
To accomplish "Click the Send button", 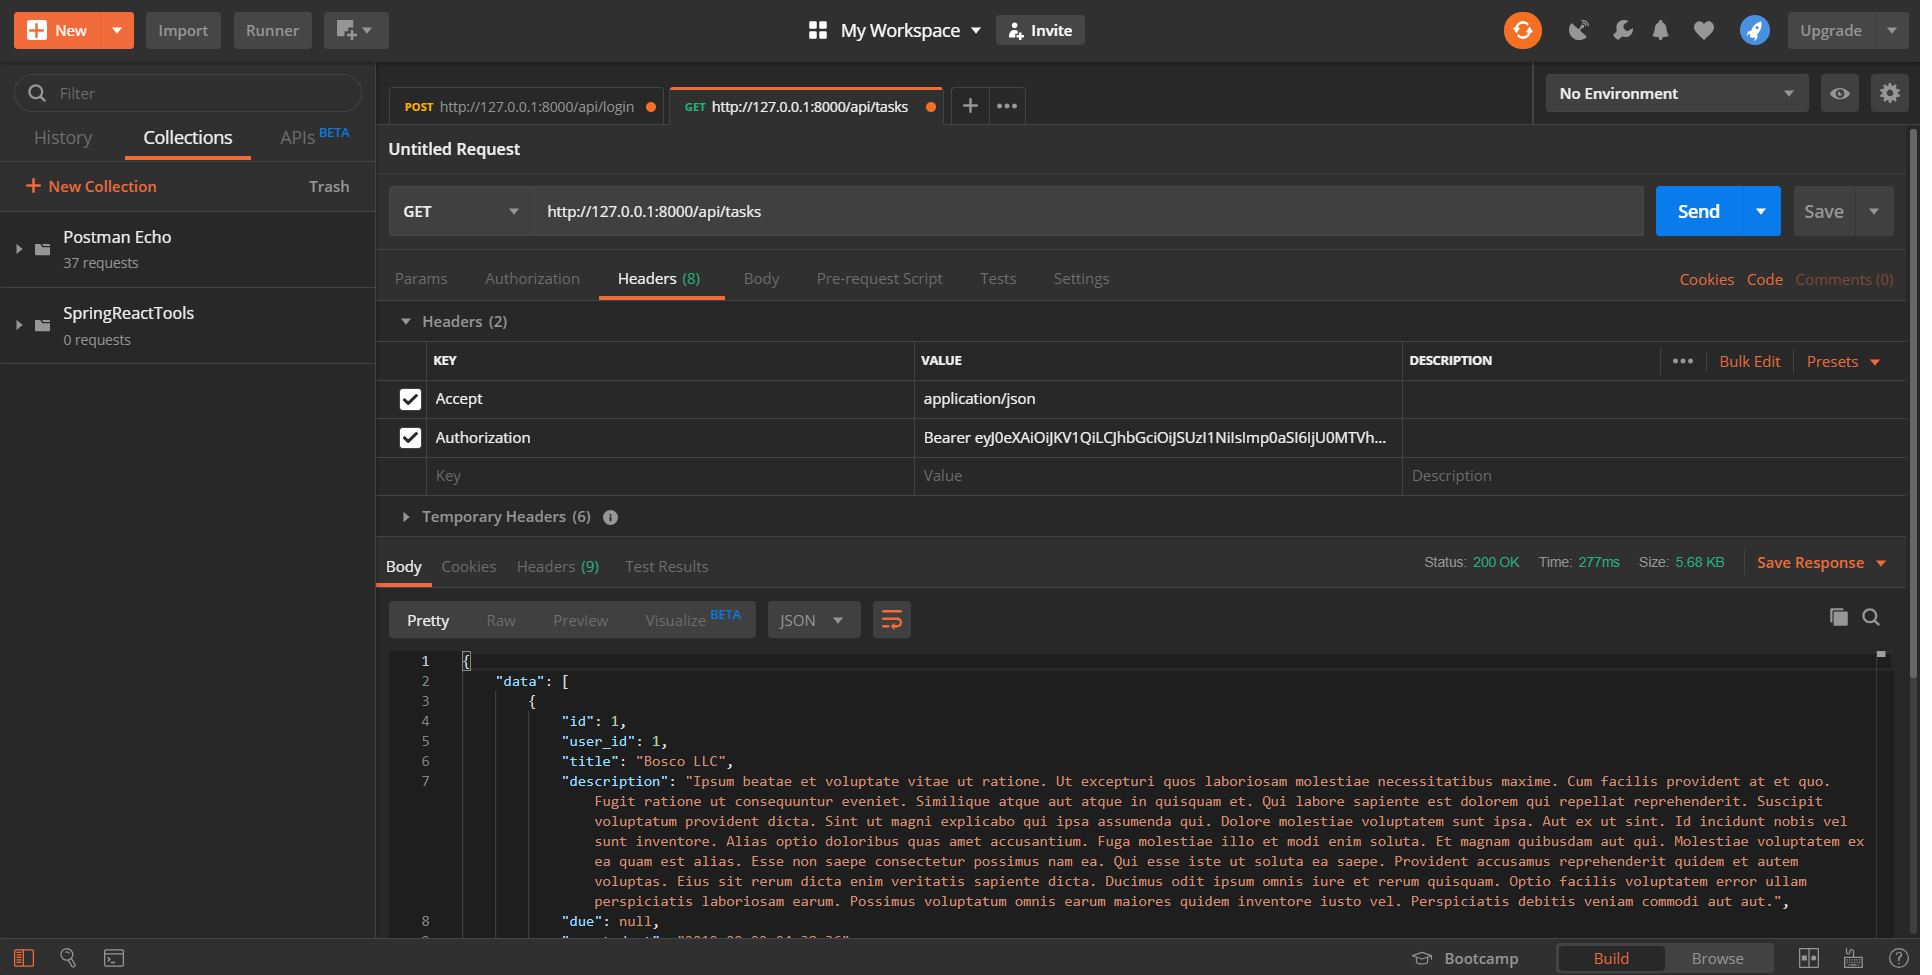I will click(x=1698, y=211).
